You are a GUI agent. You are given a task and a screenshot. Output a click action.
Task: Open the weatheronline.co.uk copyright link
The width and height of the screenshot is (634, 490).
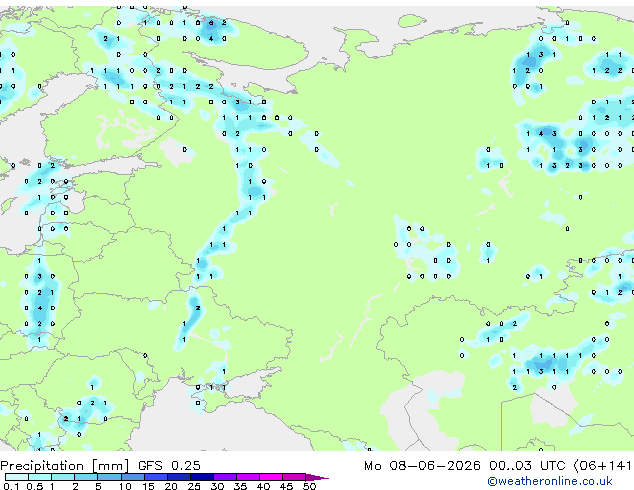[x=549, y=481]
